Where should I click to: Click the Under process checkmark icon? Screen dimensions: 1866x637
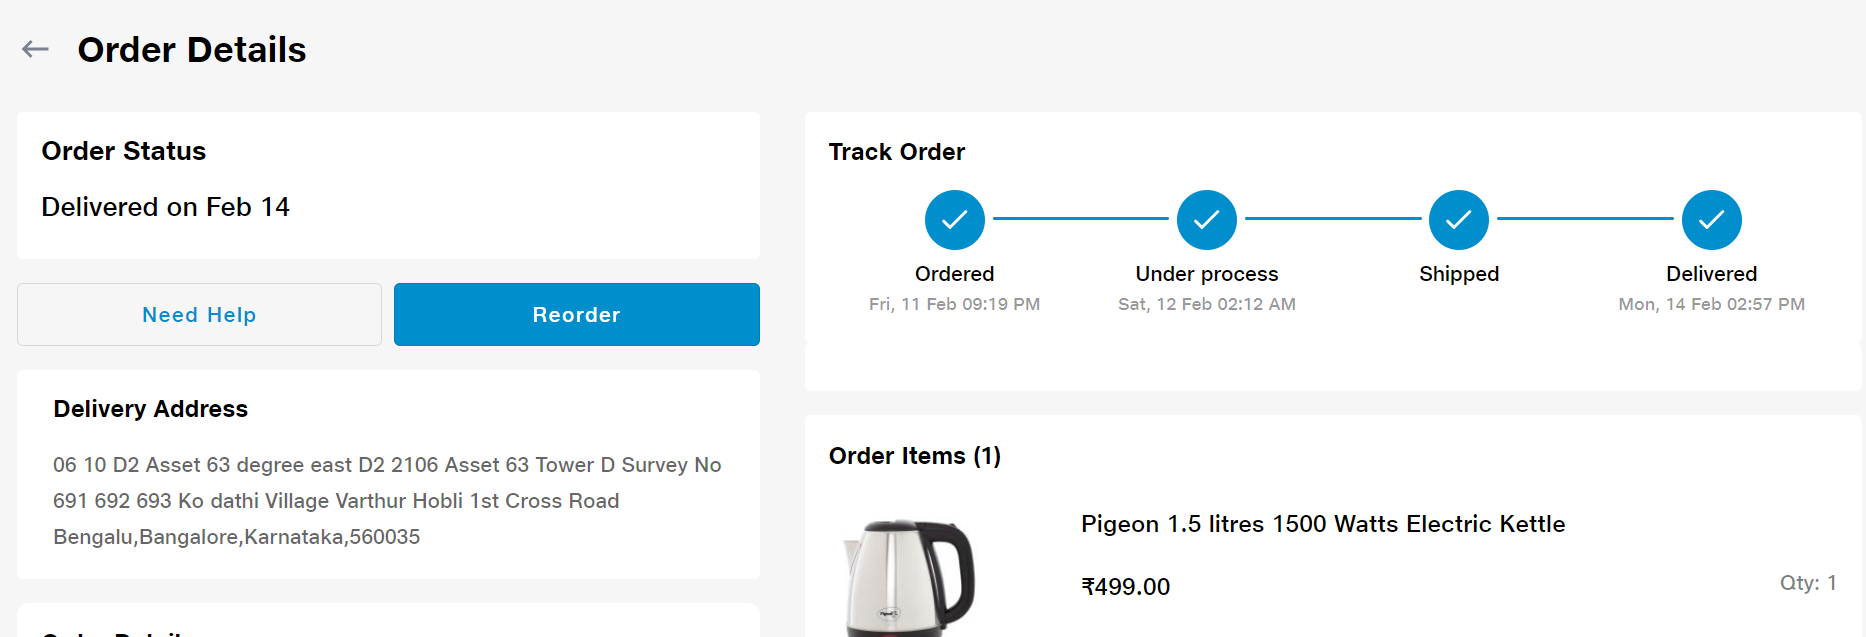[1206, 220]
